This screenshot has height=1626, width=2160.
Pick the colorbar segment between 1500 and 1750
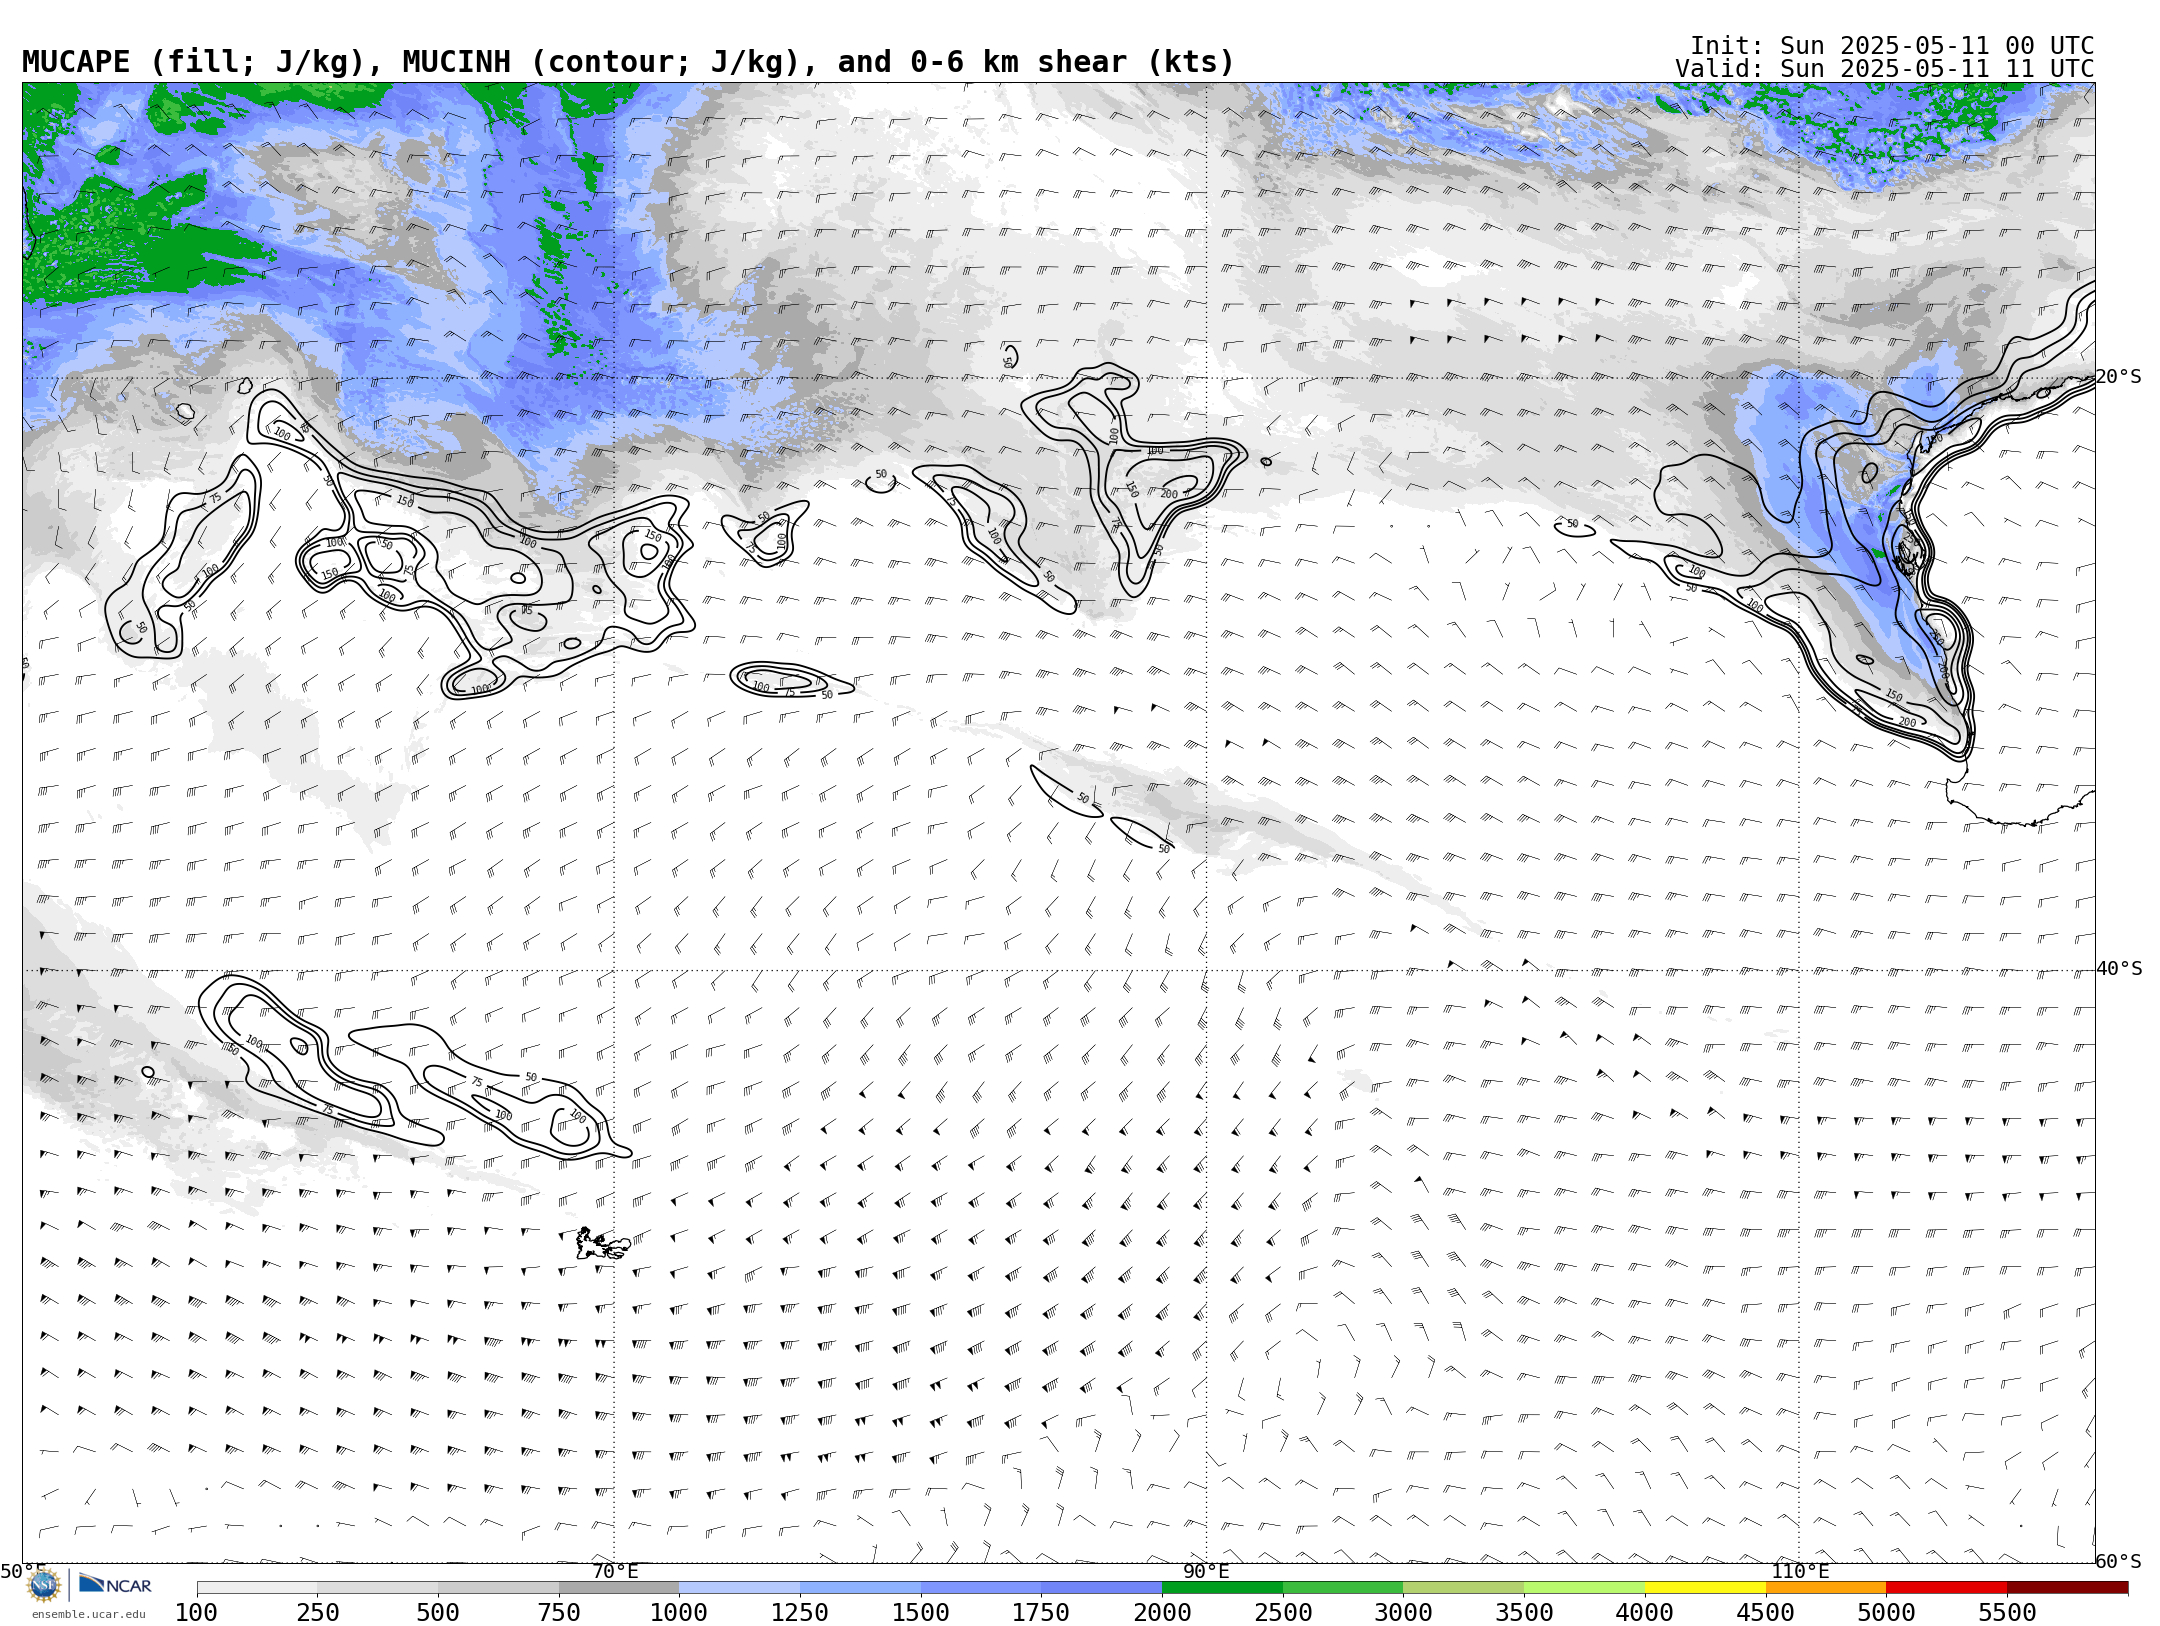pyautogui.click(x=981, y=1588)
